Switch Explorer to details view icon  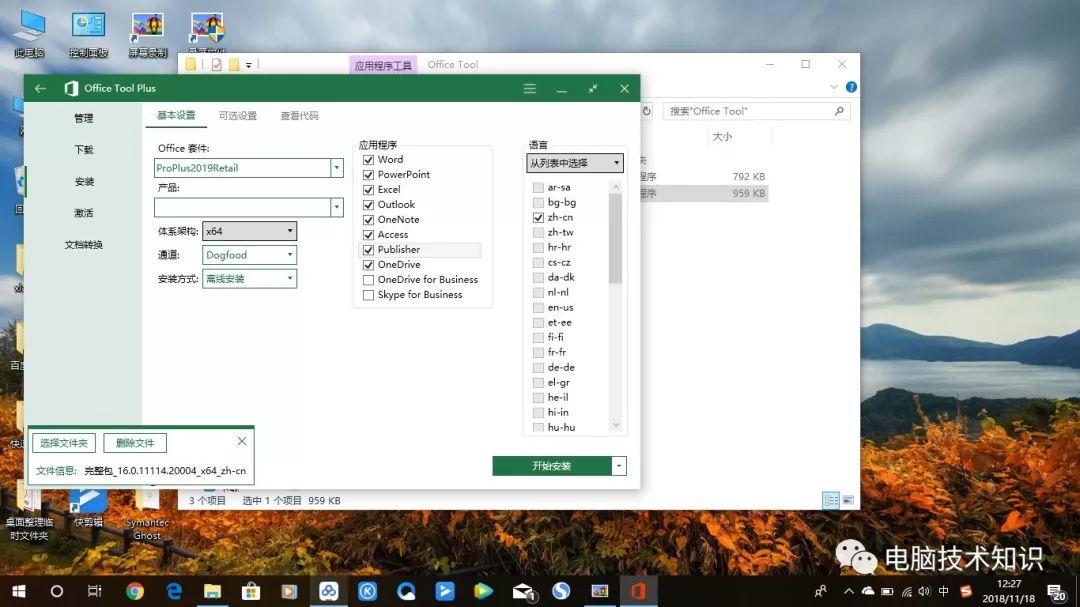831,500
